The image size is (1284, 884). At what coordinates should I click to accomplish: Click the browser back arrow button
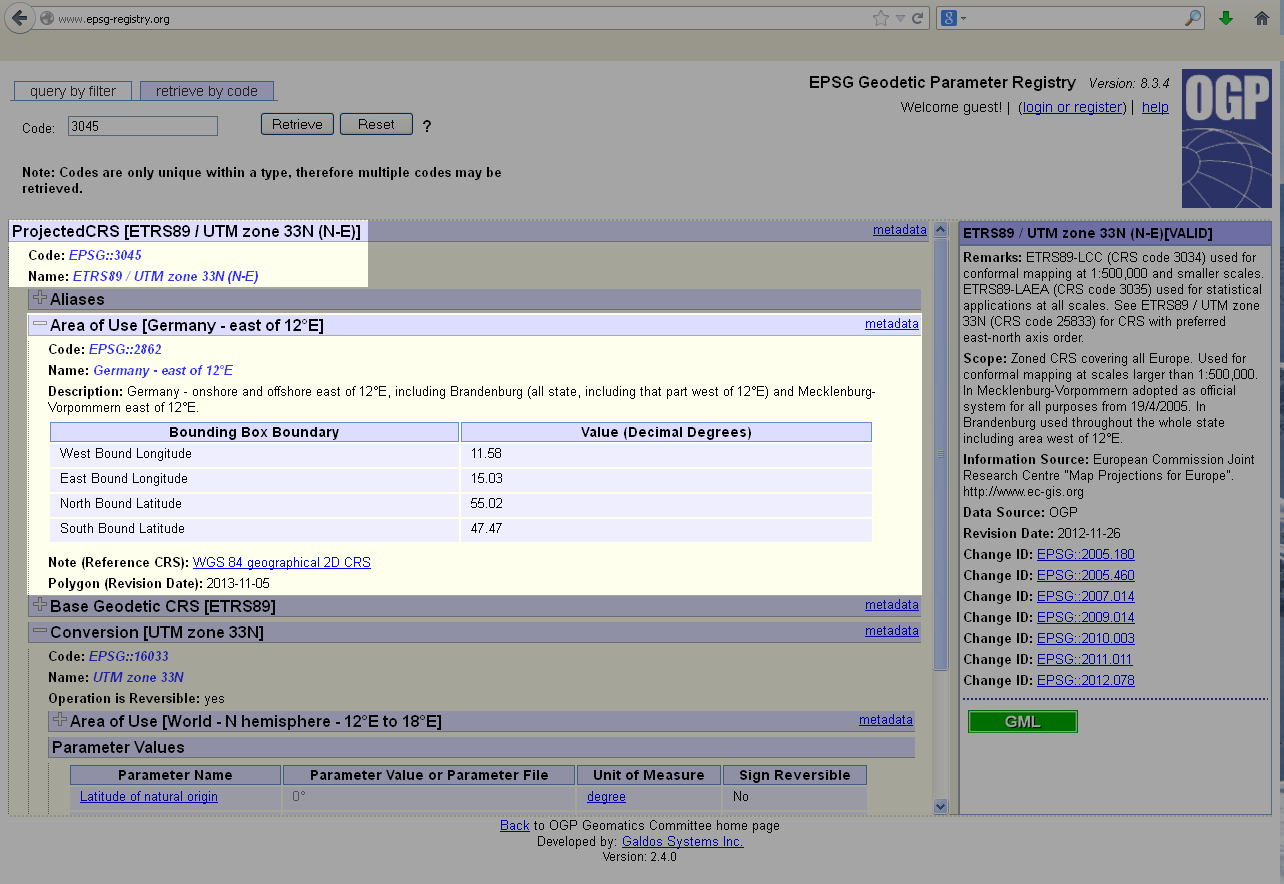[19, 18]
